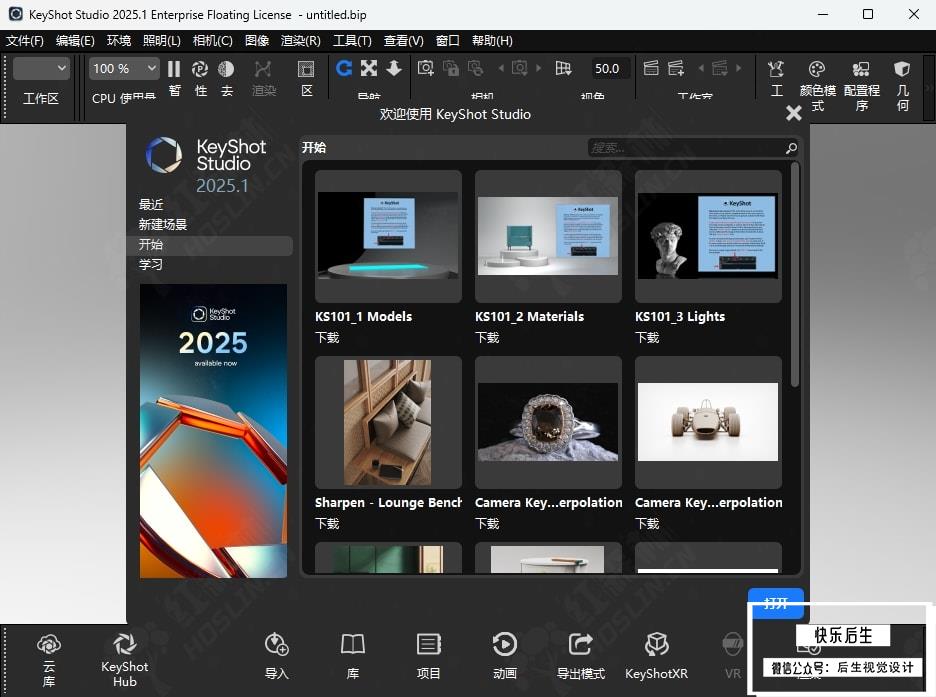Click 下载 under KS101_3 Lights
Viewport: 936px width, 697px height.
click(x=647, y=338)
